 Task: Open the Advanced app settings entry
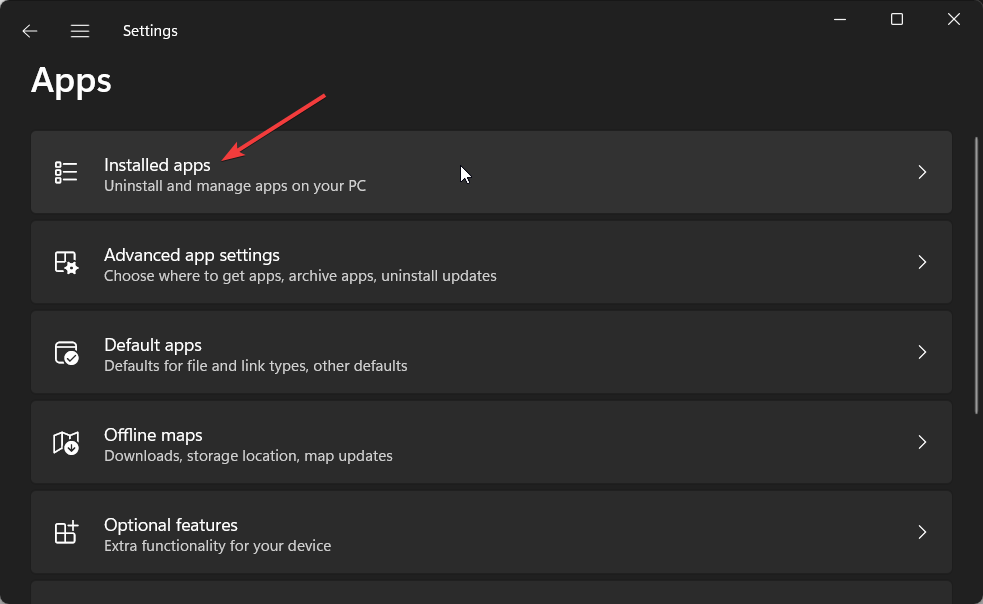[492, 262]
